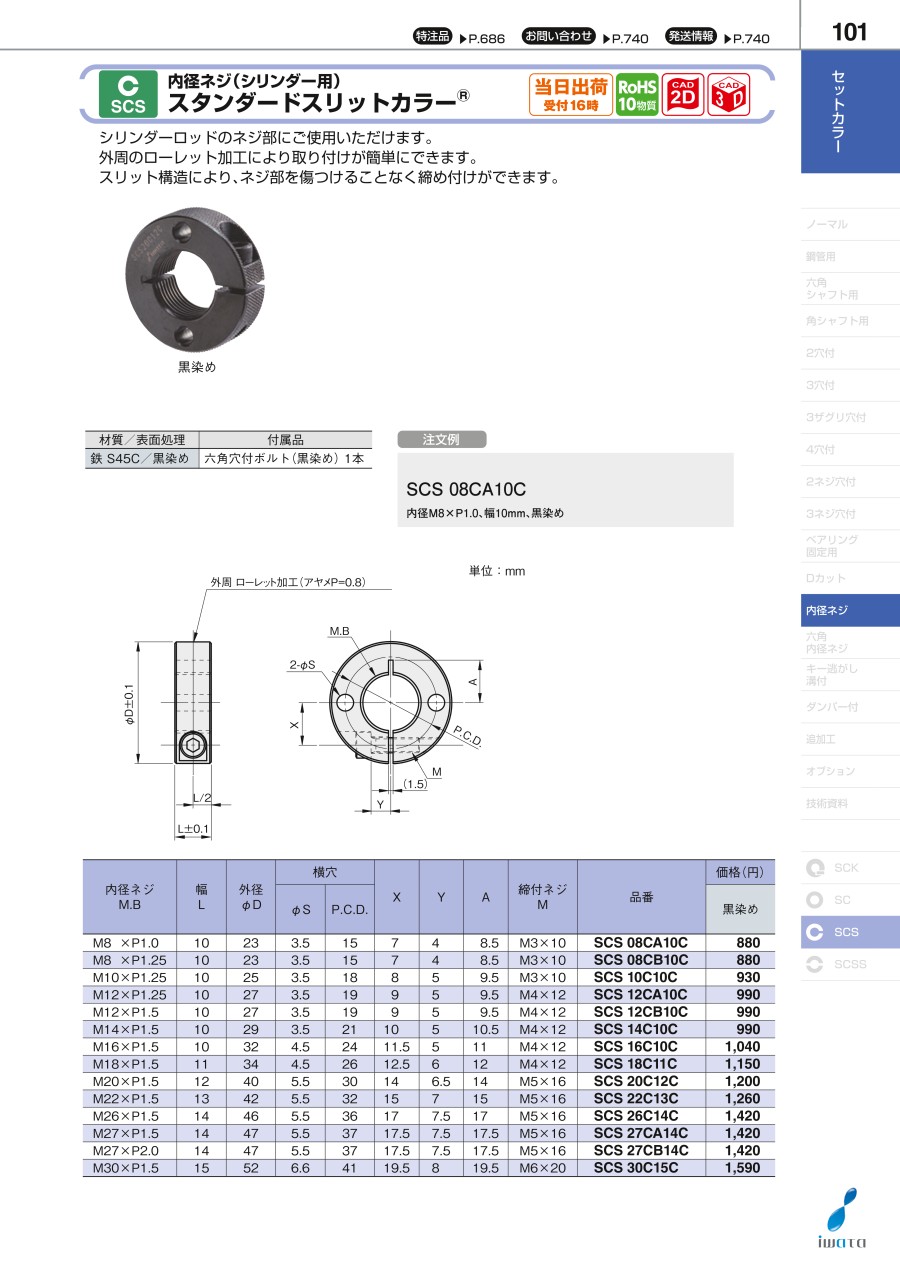Click part number SCS 30C15C in table
900x1272 pixels.
636,1167
